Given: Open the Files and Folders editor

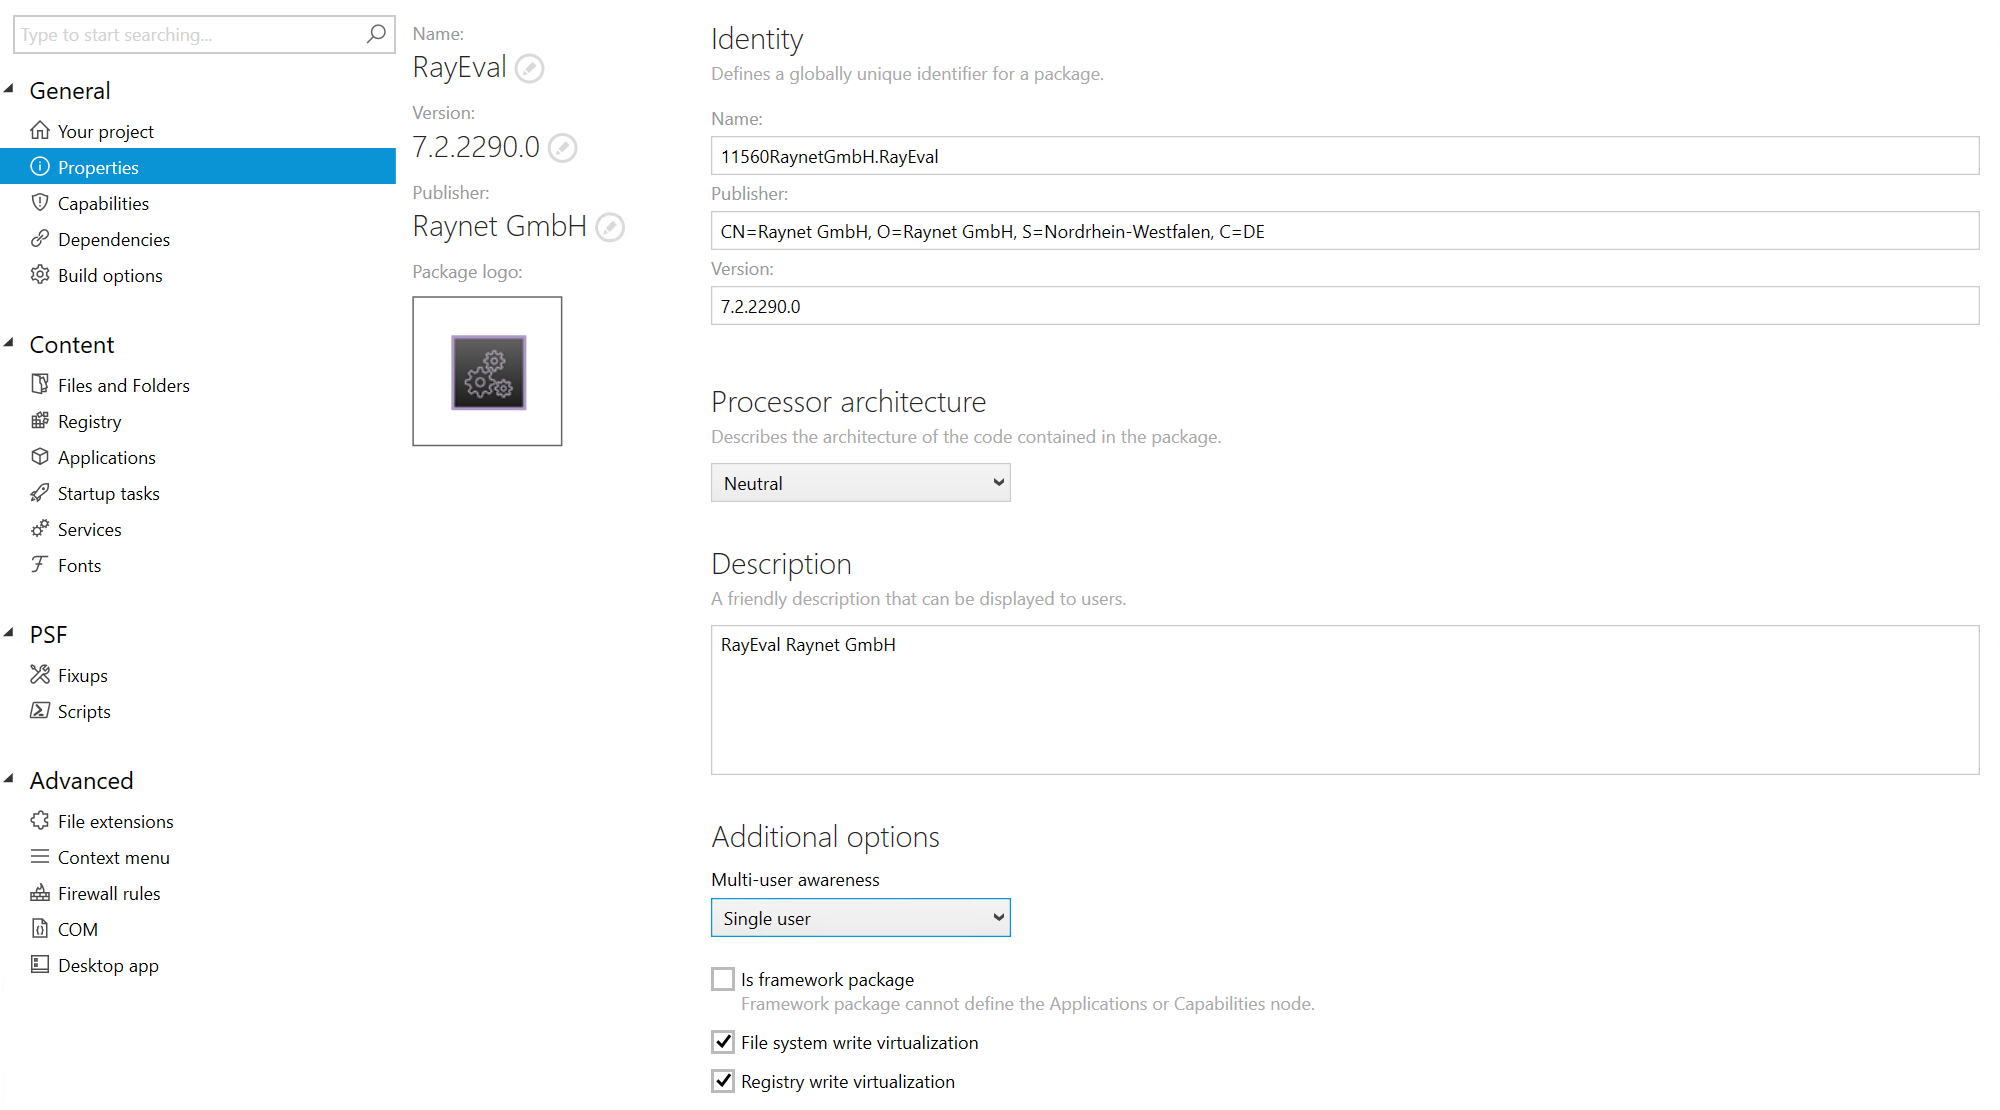Looking at the screenshot, I should coord(123,385).
